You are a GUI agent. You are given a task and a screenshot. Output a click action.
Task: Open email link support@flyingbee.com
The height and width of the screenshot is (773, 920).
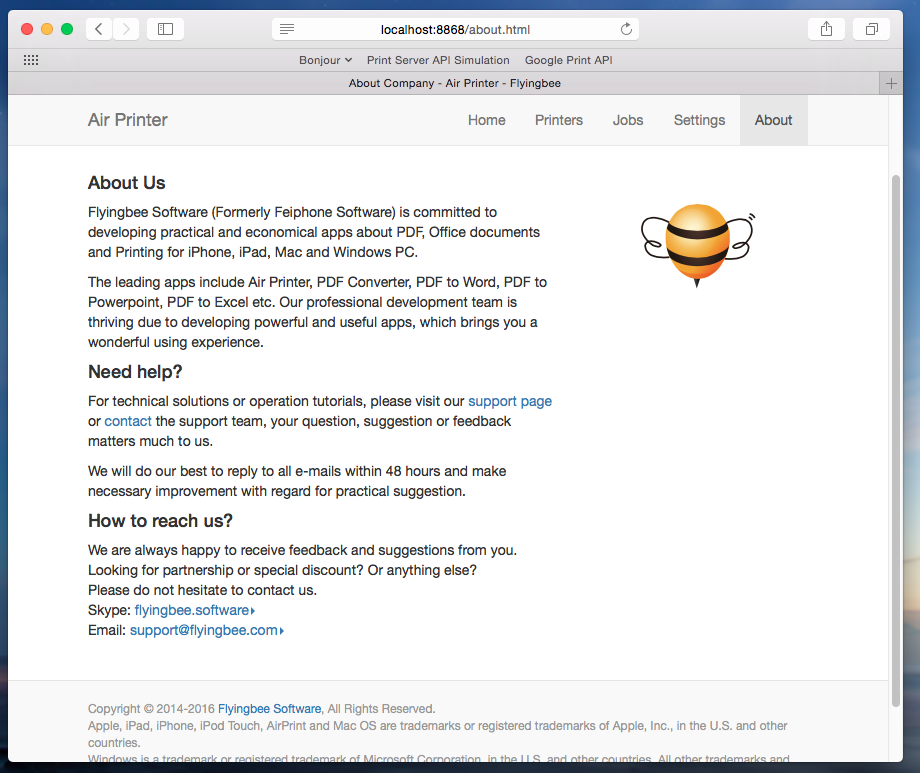(207, 630)
